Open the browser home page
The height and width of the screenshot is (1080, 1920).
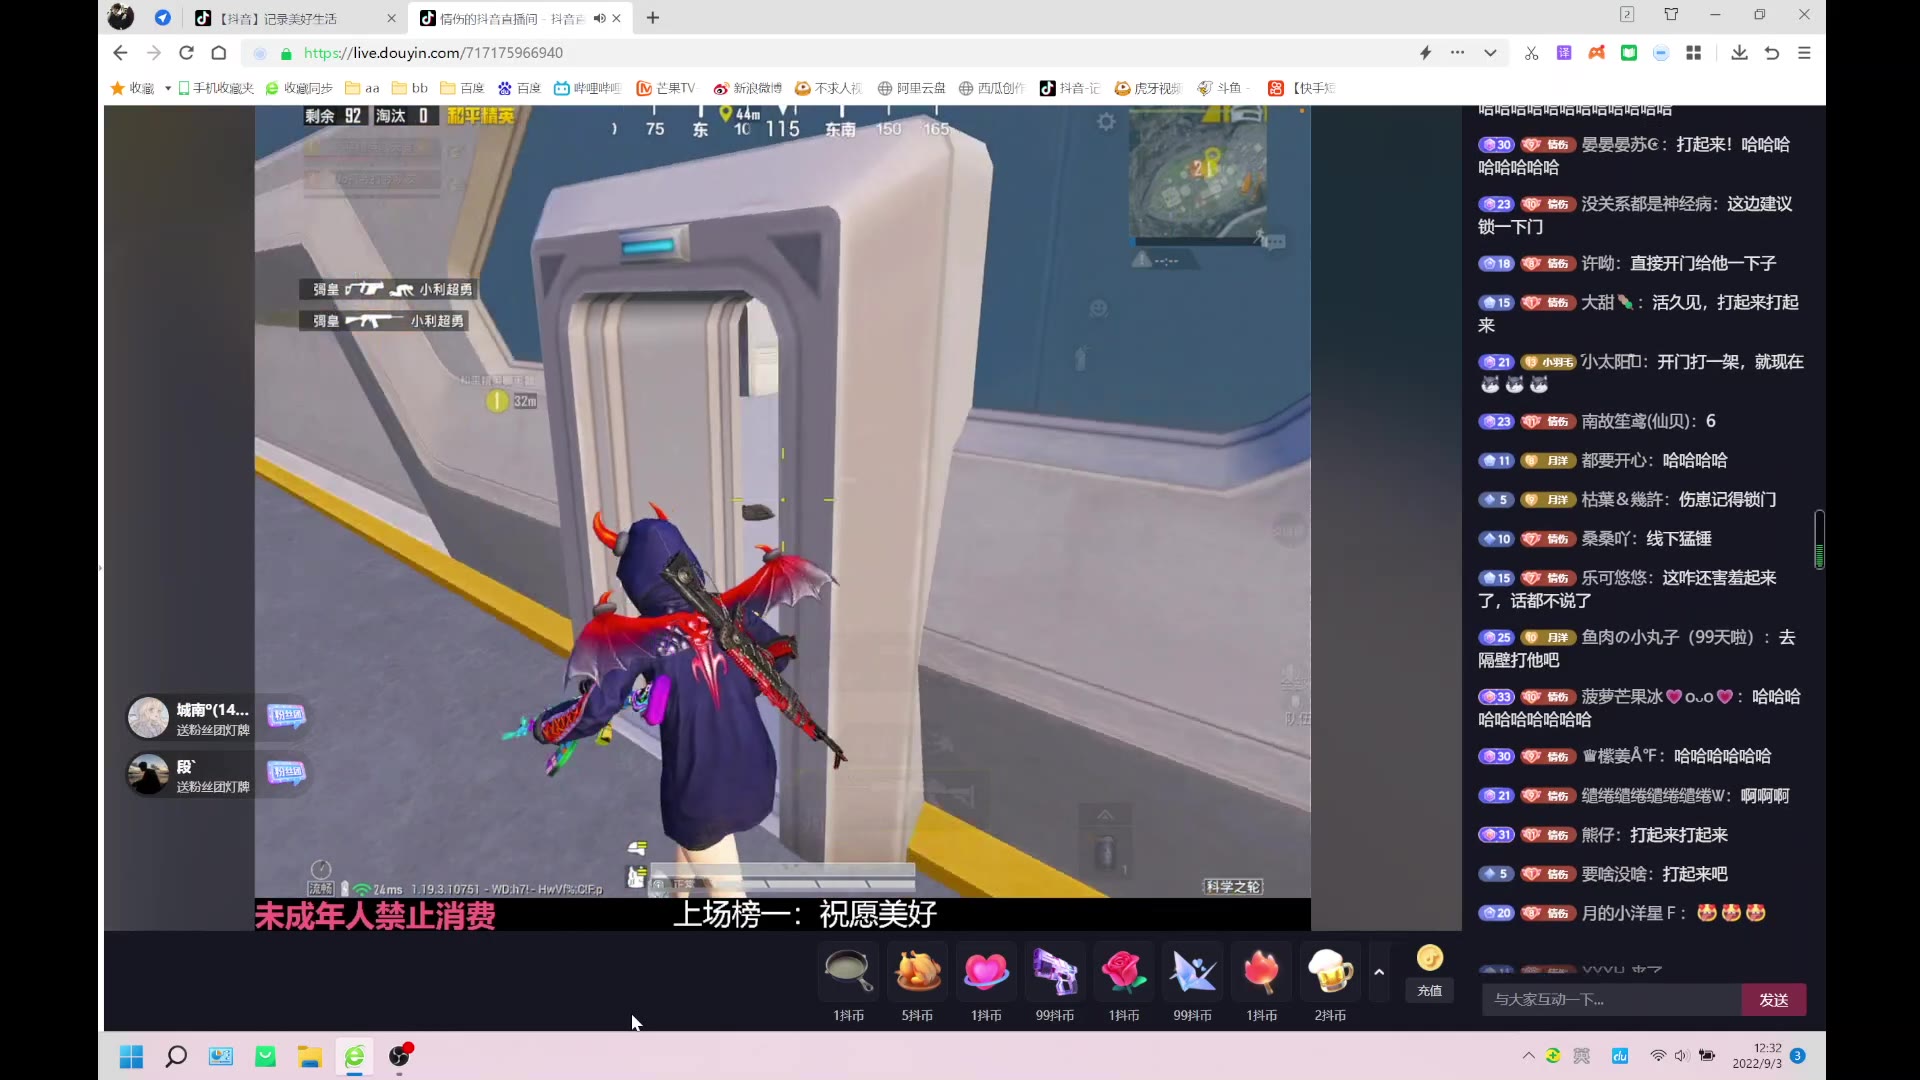click(x=219, y=53)
